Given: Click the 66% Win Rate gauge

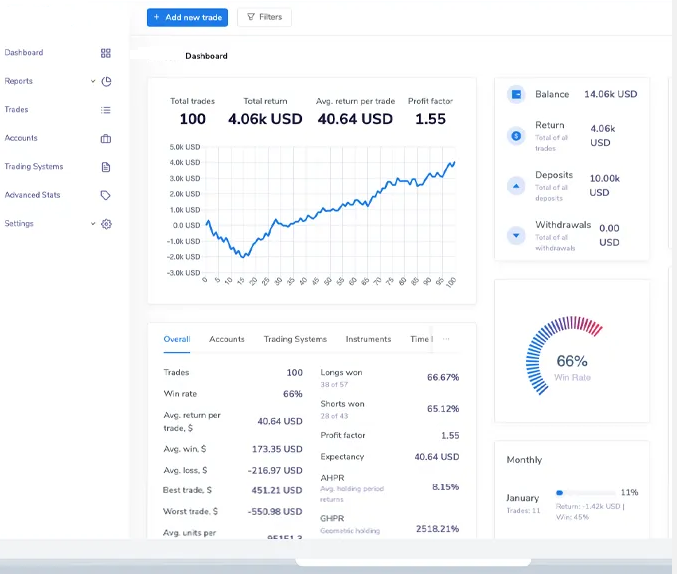Looking at the screenshot, I should 566,356.
